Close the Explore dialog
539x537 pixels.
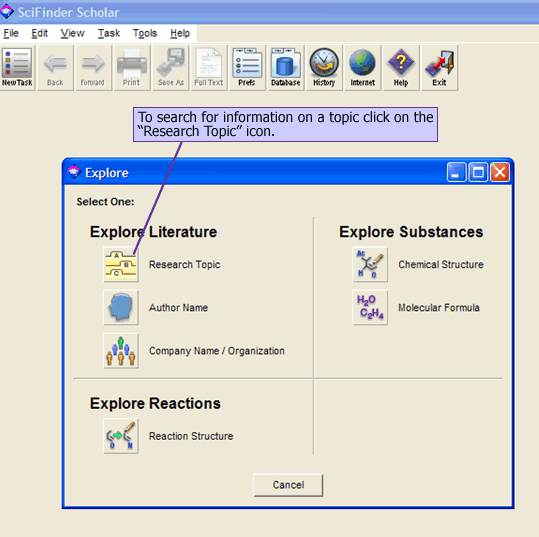pyautogui.click(x=500, y=172)
